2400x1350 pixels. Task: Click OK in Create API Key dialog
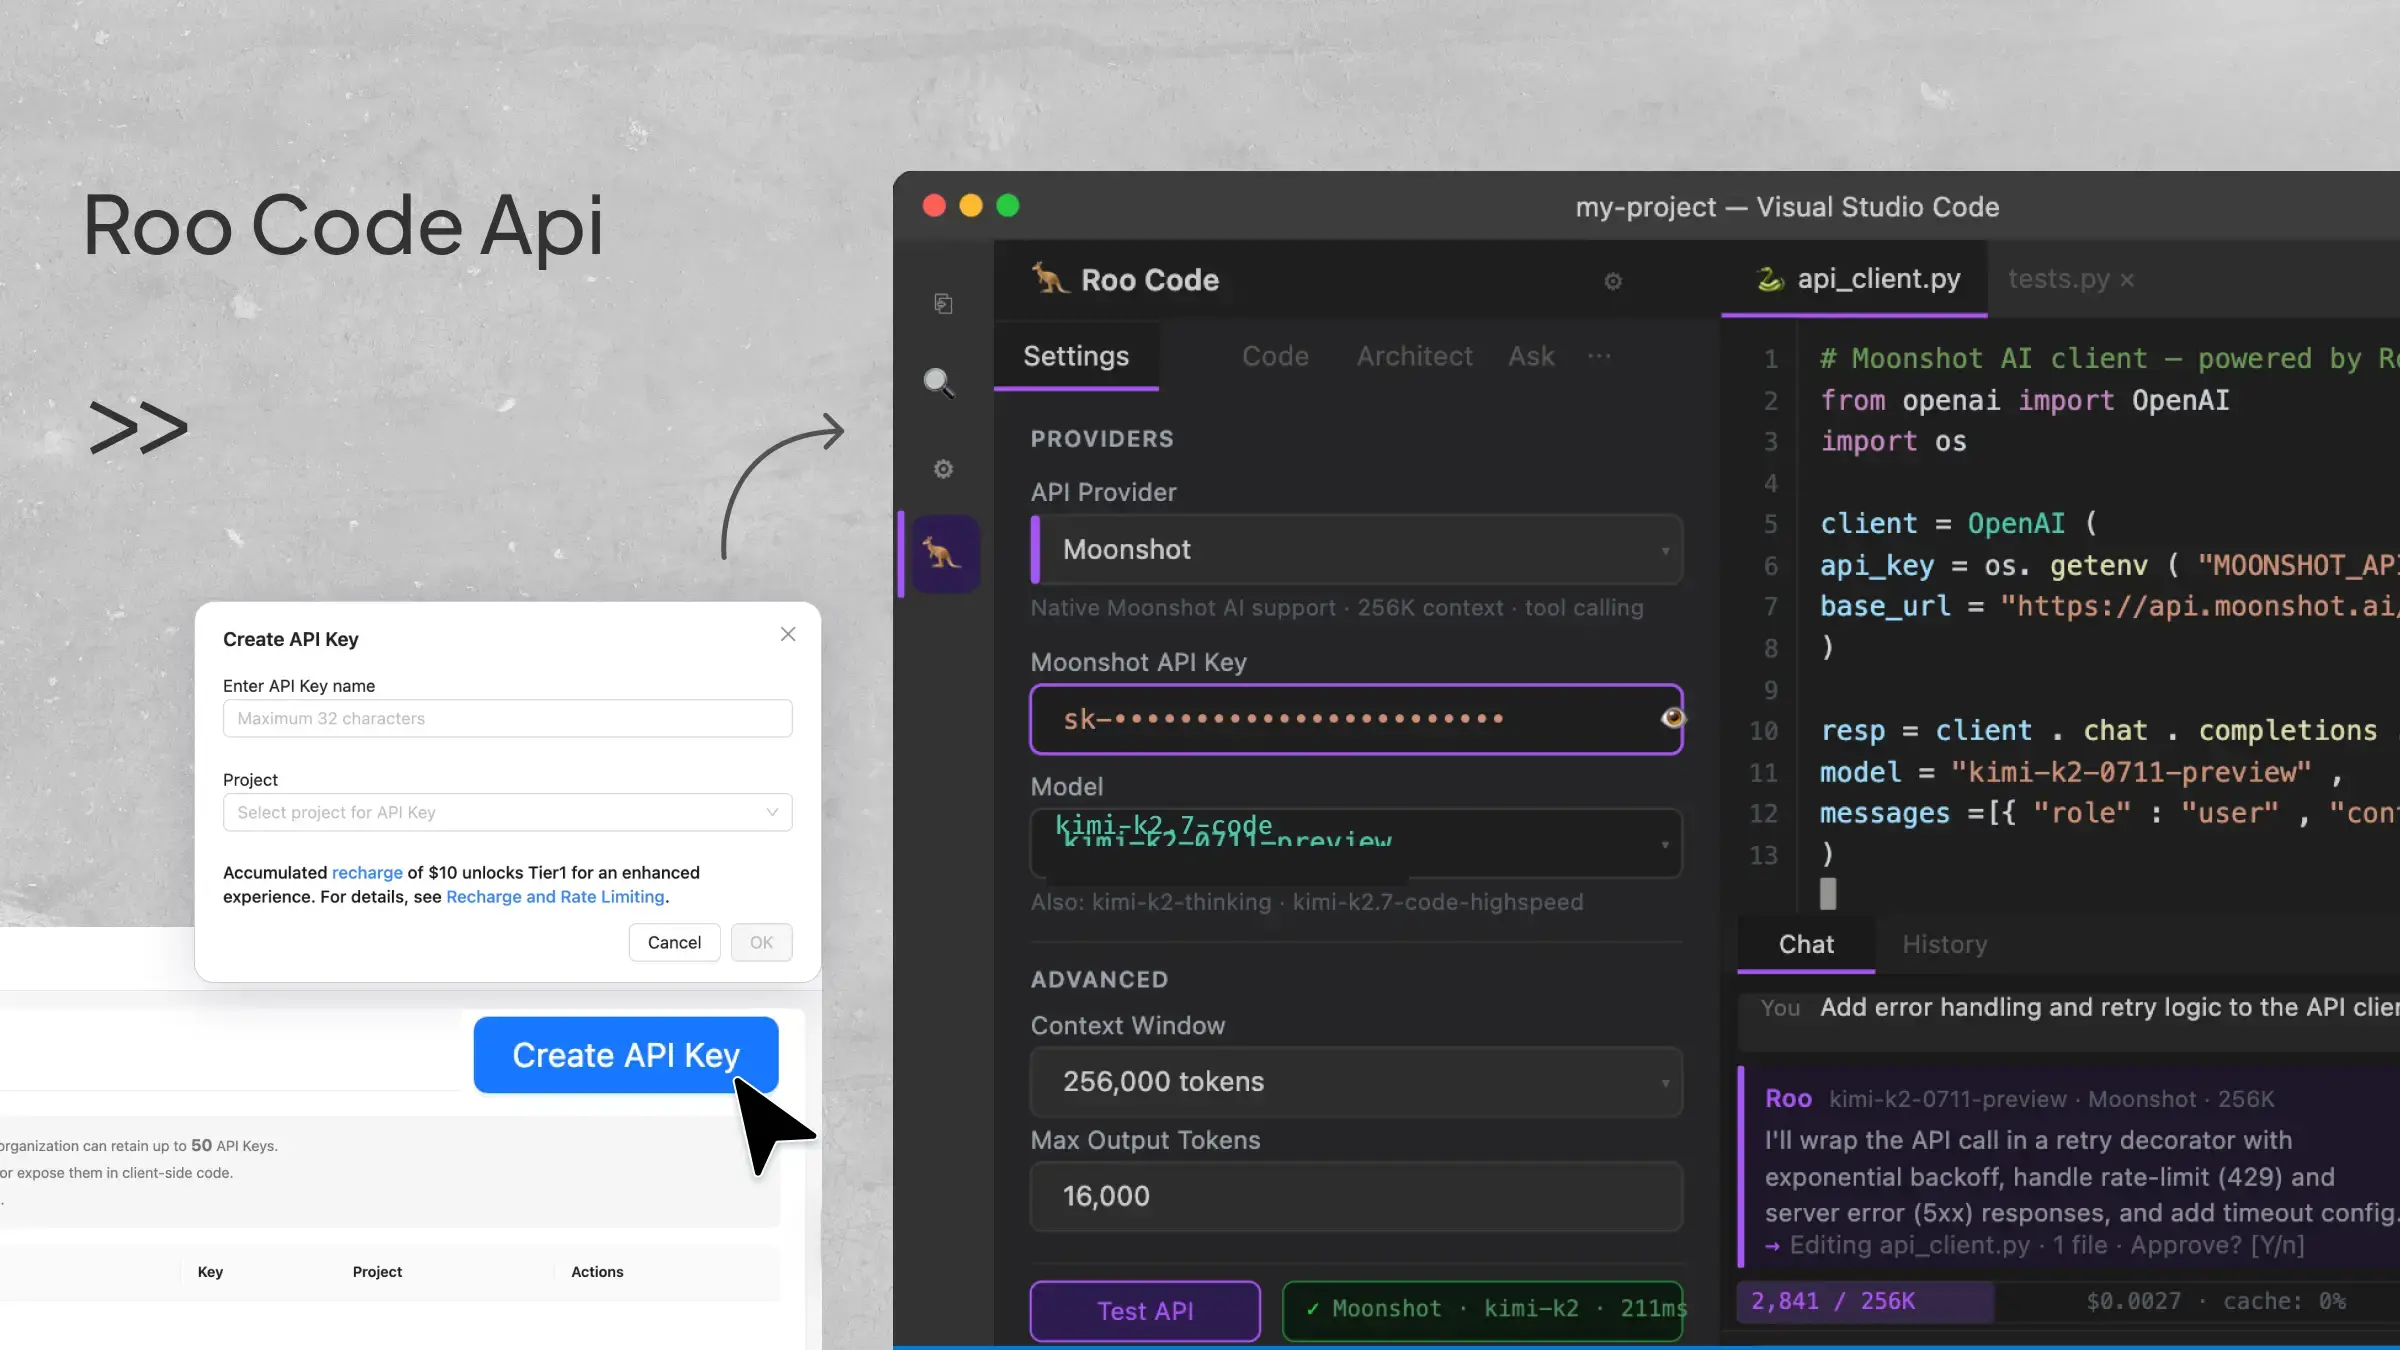point(761,942)
